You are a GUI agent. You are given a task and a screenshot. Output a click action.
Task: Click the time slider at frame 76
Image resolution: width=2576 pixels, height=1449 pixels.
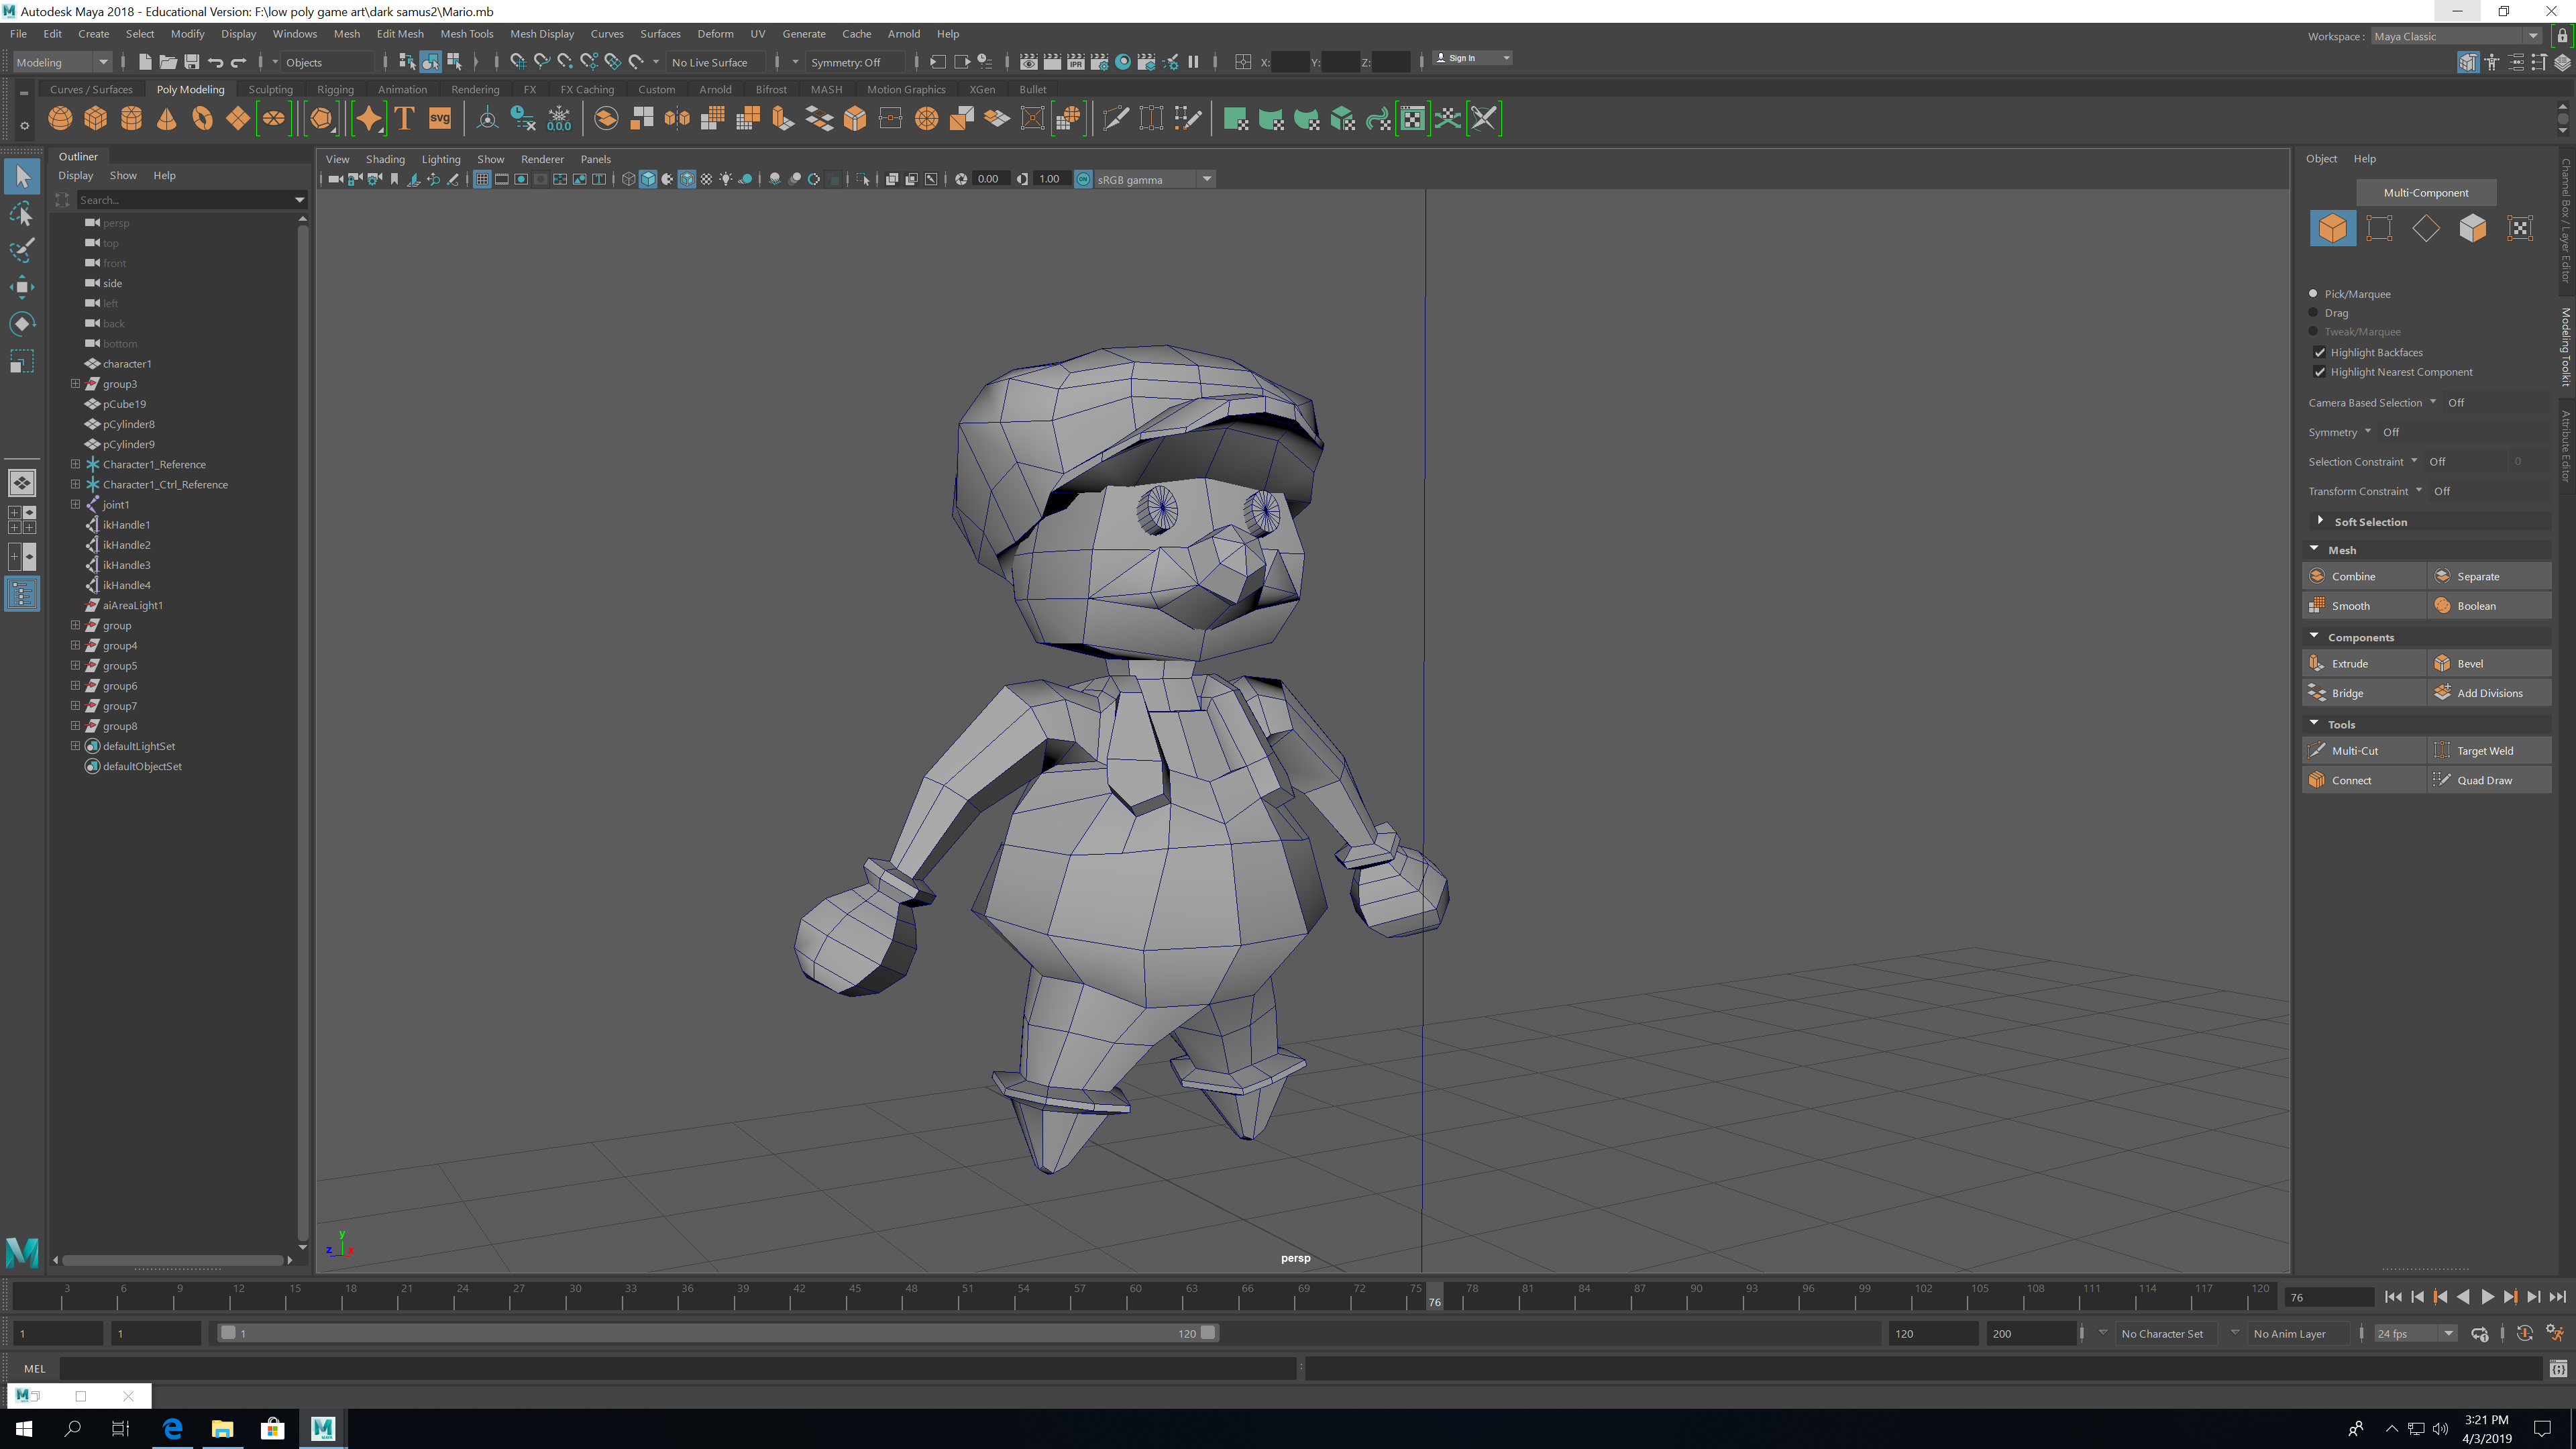(x=1434, y=1296)
